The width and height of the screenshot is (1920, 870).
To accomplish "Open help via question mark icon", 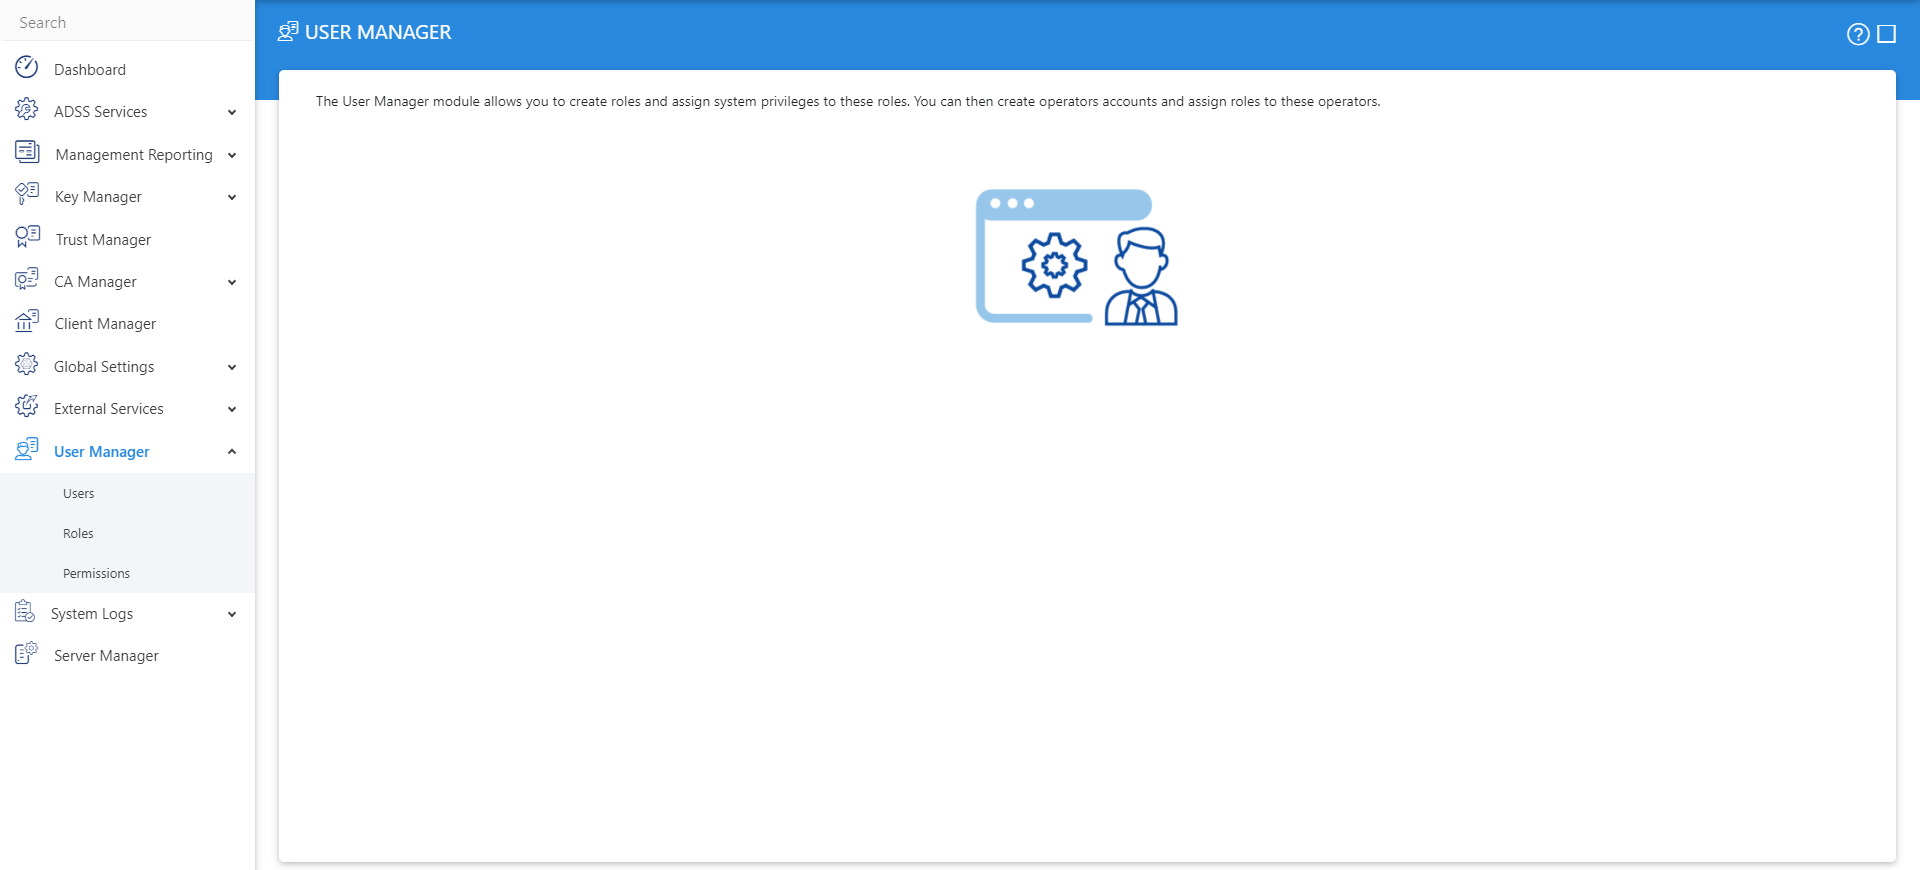I will coord(1857,34).
